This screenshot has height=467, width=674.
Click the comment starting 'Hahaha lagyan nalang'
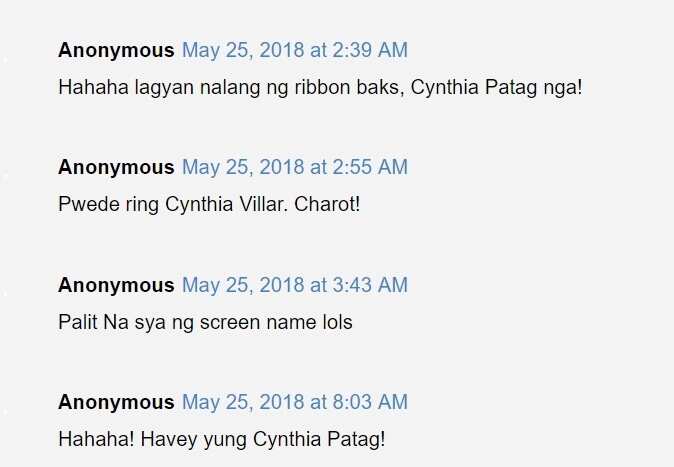[320, 88]
